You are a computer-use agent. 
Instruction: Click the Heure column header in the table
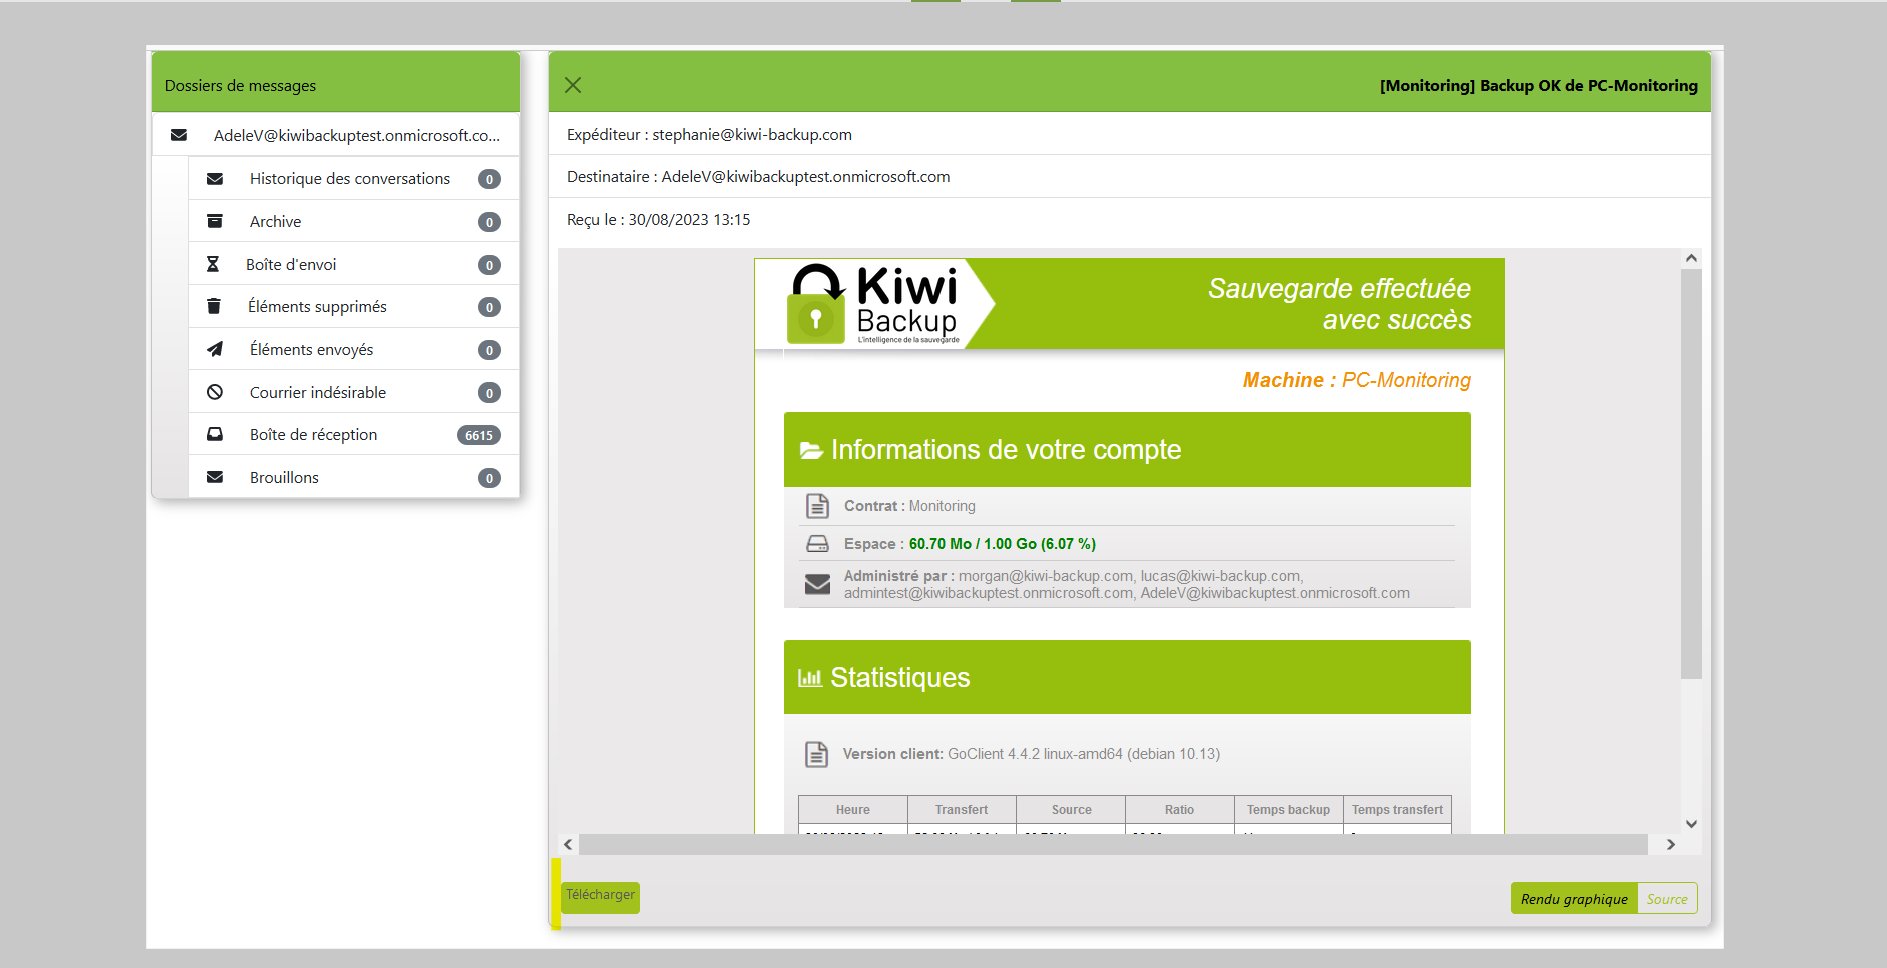tap(852, 810)
